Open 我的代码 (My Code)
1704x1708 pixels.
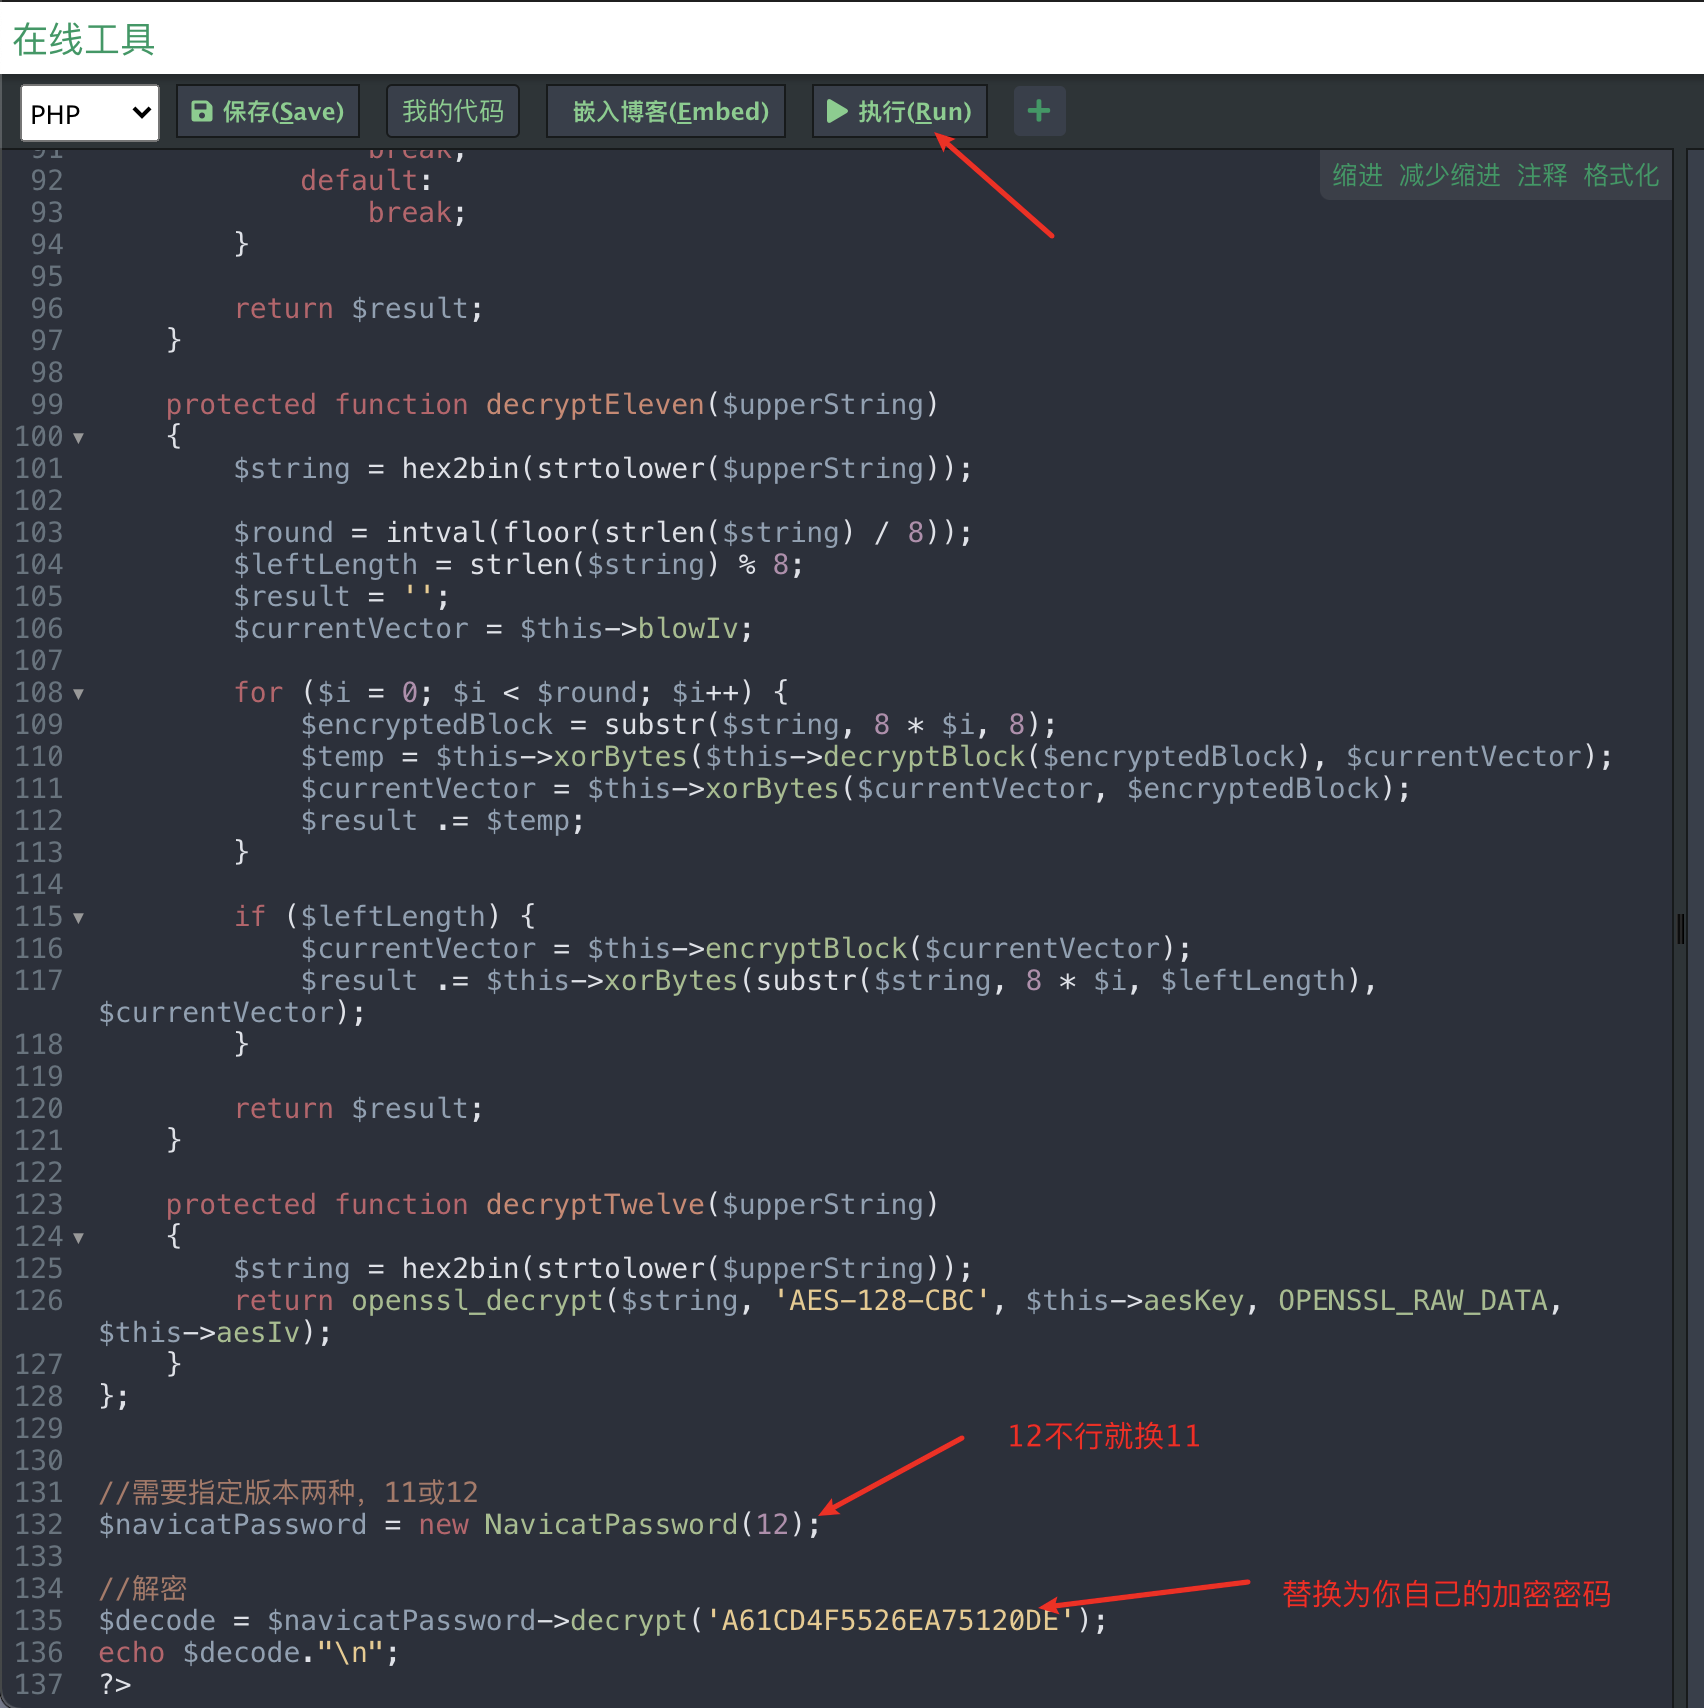pyautogui.click(x=453, y=111)
